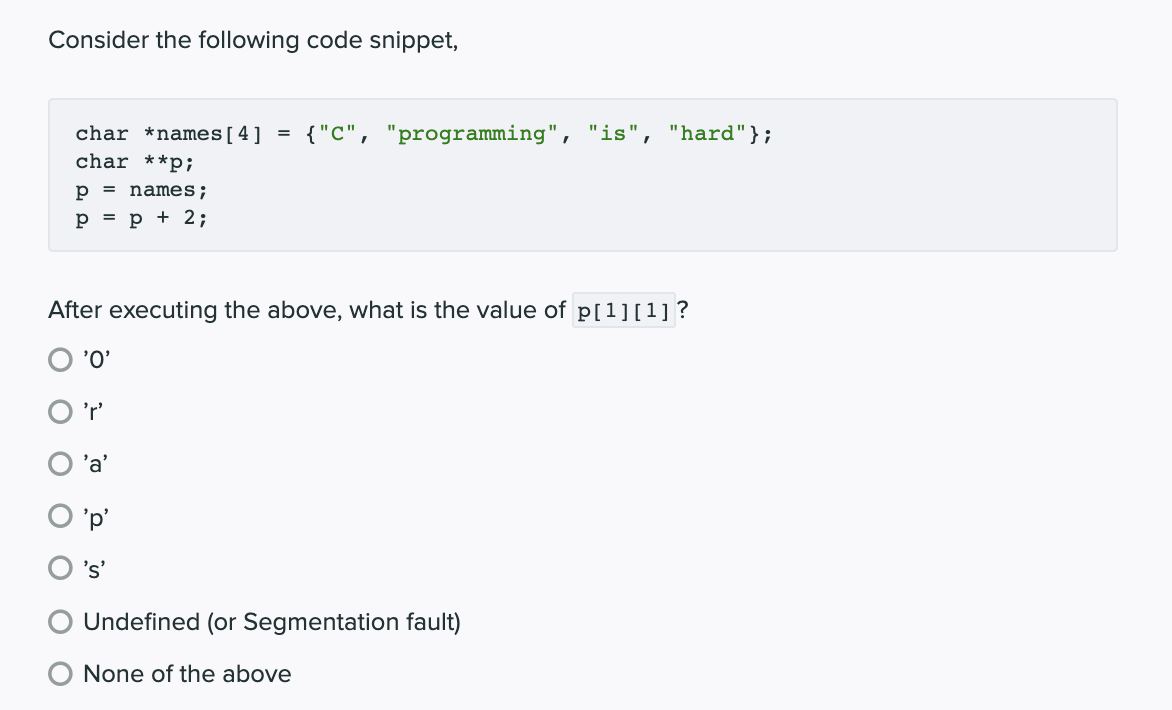The height and width of the screenshot is (710, 1172).
Task: Click the 'char **p;' code line
Action: [x=135, y=162]
